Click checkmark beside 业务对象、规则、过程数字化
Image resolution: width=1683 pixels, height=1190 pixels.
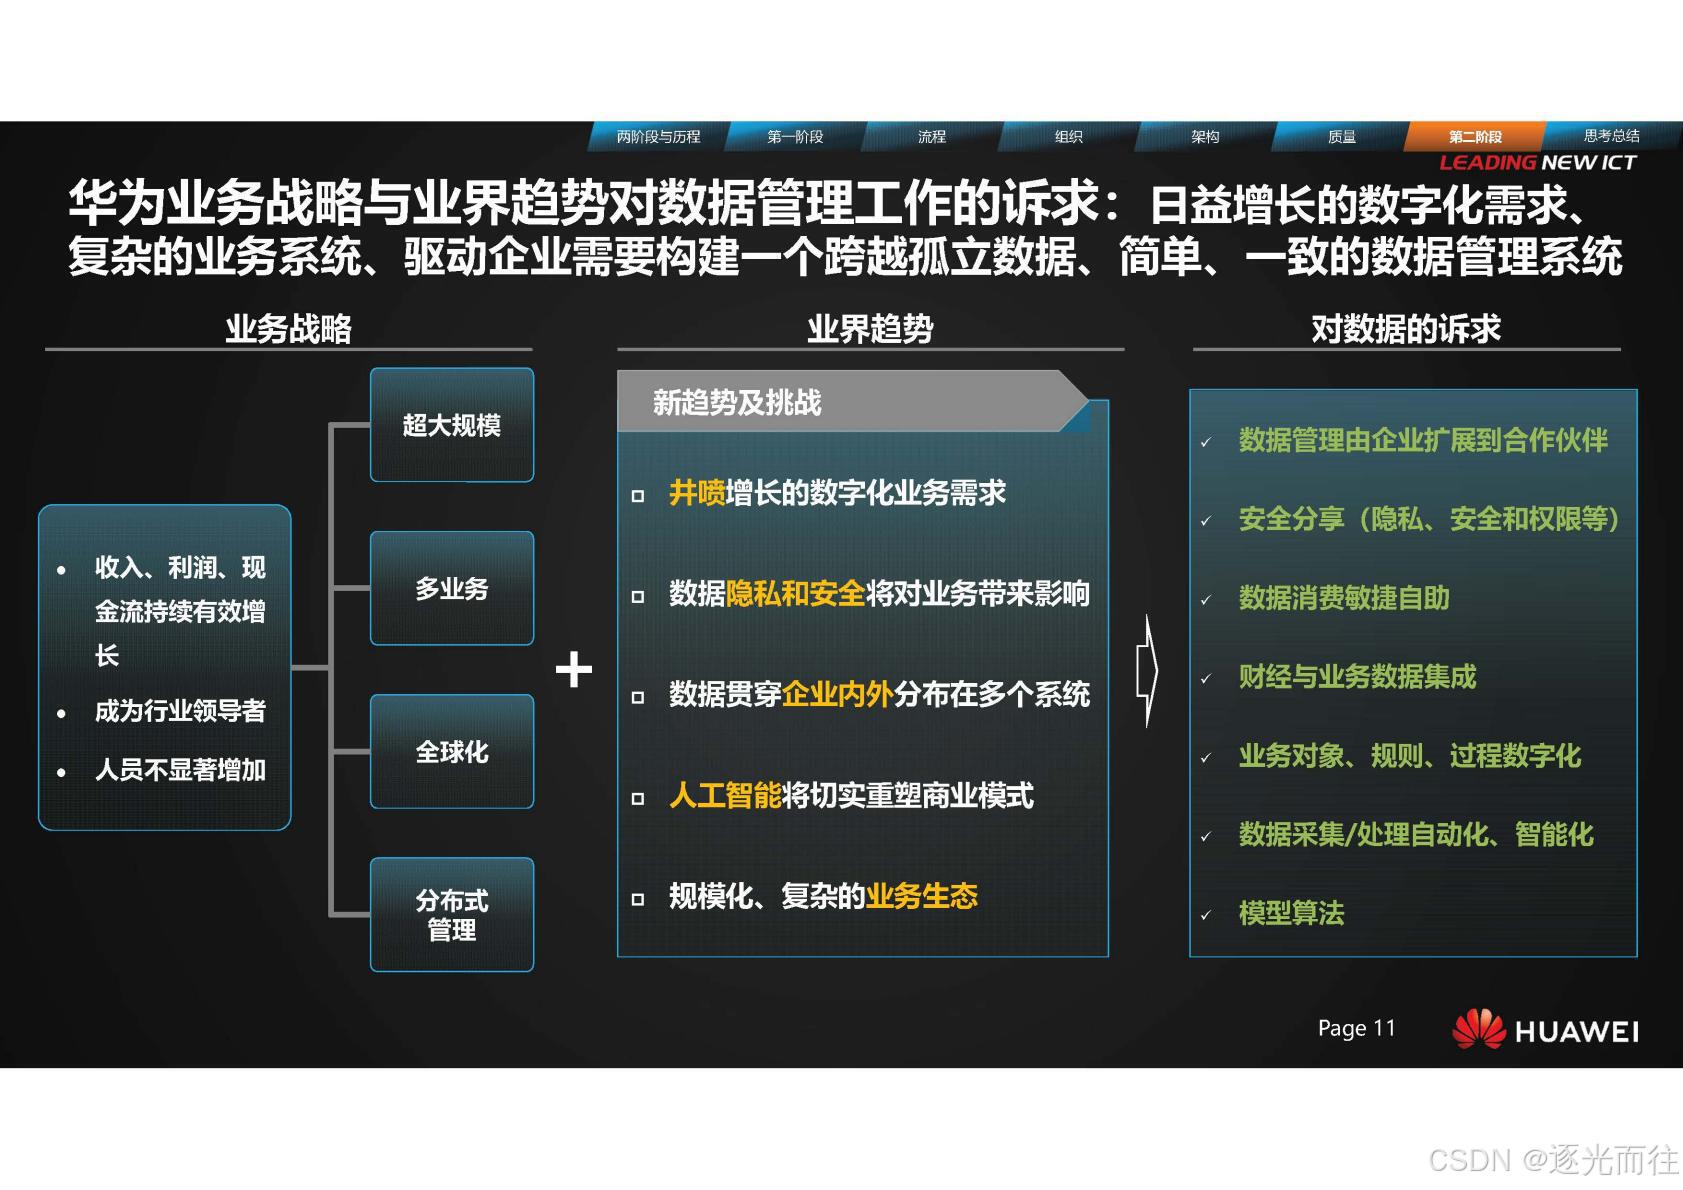(x=1206, y=758)
